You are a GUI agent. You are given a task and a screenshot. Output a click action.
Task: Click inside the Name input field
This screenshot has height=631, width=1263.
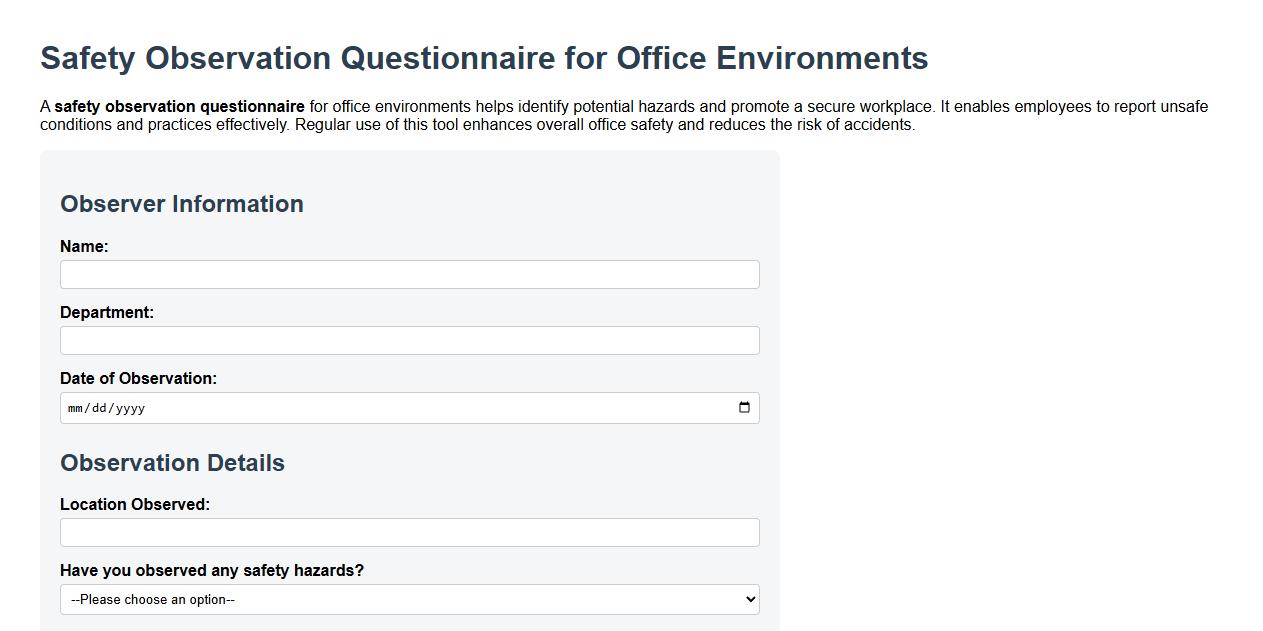pyautogui.click(x=409, y=273)
